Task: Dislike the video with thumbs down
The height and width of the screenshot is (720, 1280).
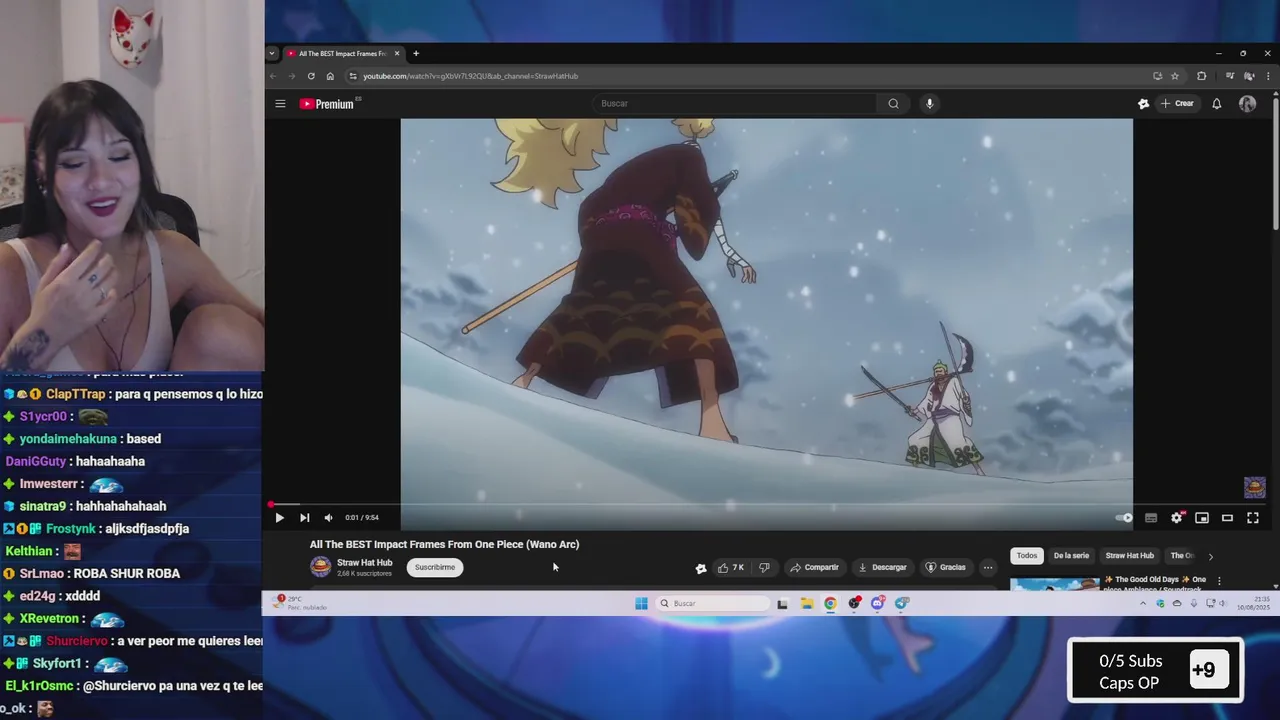Action: click(x=764, y=567)
